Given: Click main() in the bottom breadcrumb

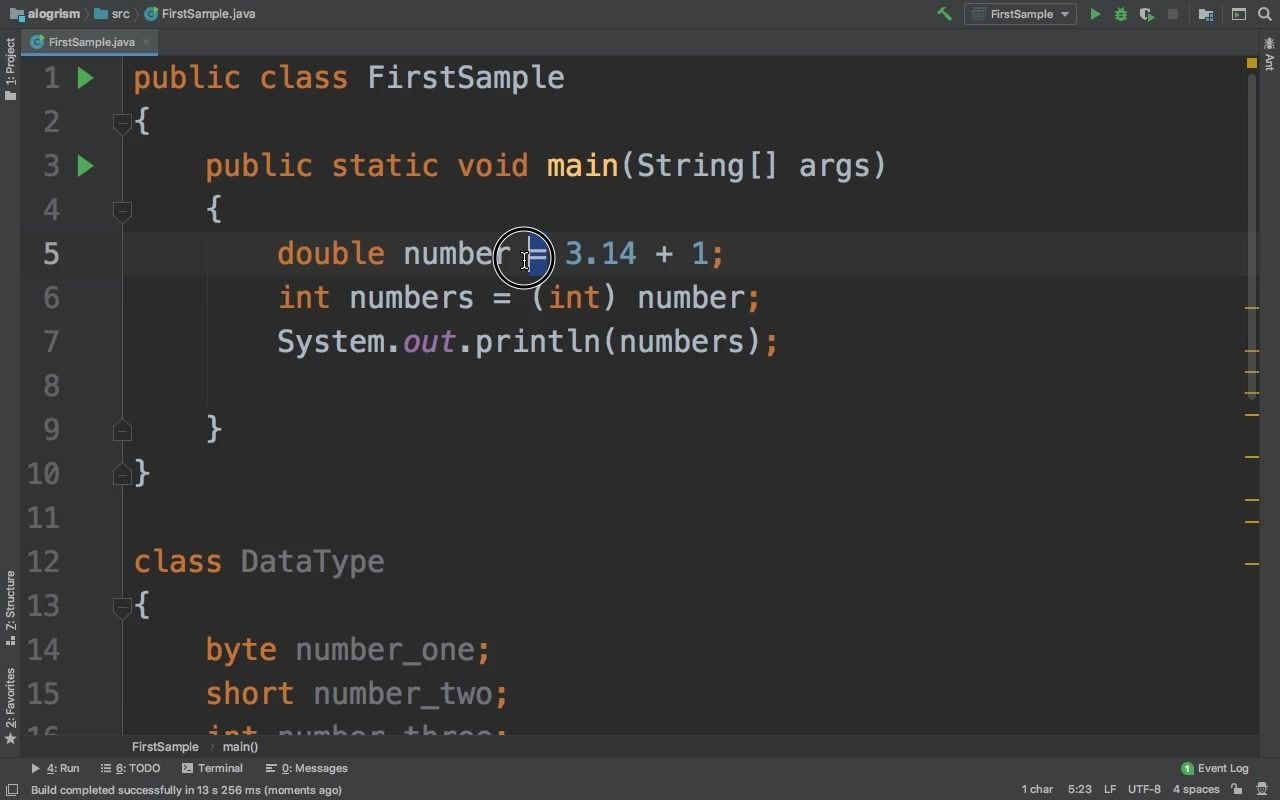Looking at the screenshot, I should tap(240, 747).
